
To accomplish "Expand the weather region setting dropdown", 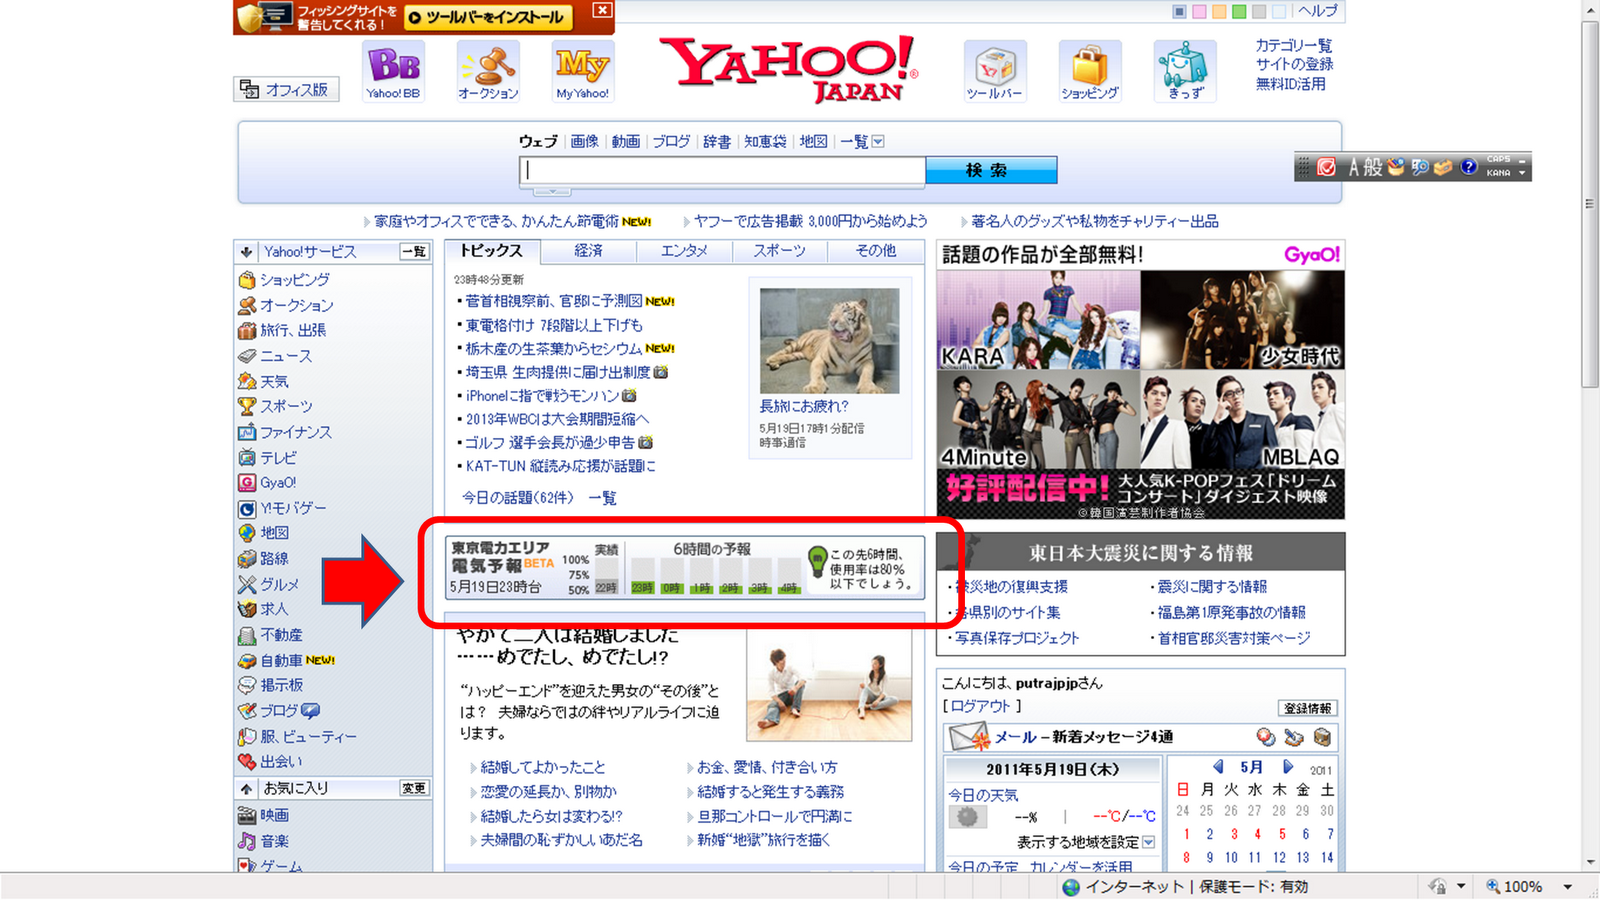I will pos(1148,842).
